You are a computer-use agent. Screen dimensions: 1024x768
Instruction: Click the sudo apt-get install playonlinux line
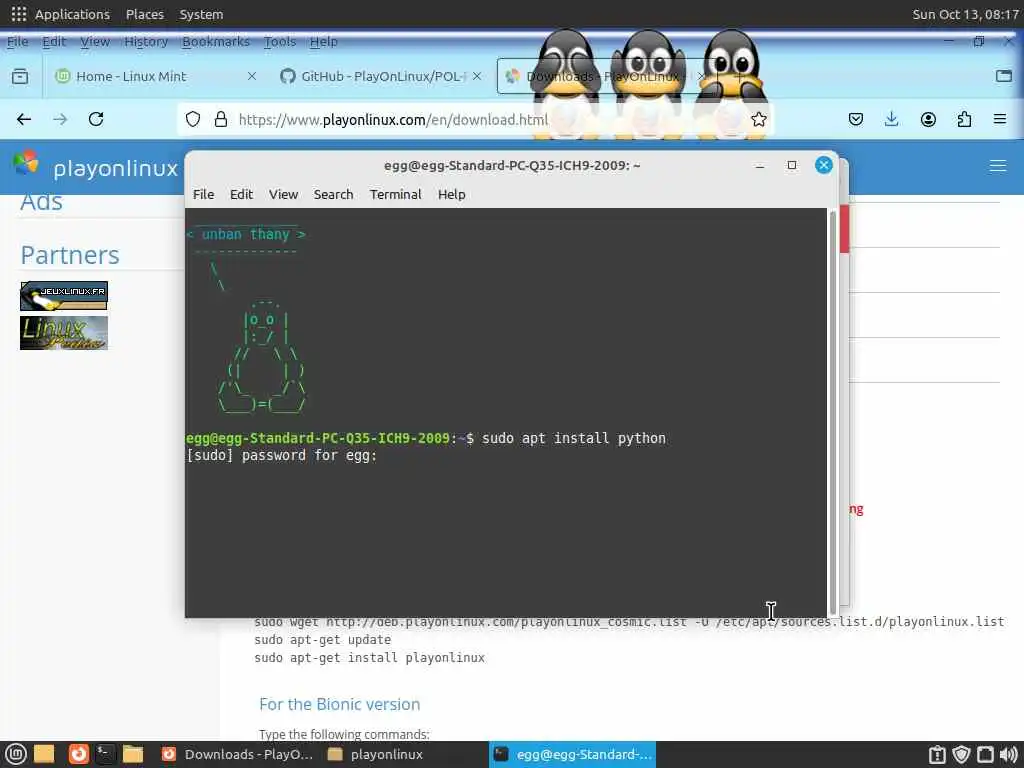(x=370, y=658)
